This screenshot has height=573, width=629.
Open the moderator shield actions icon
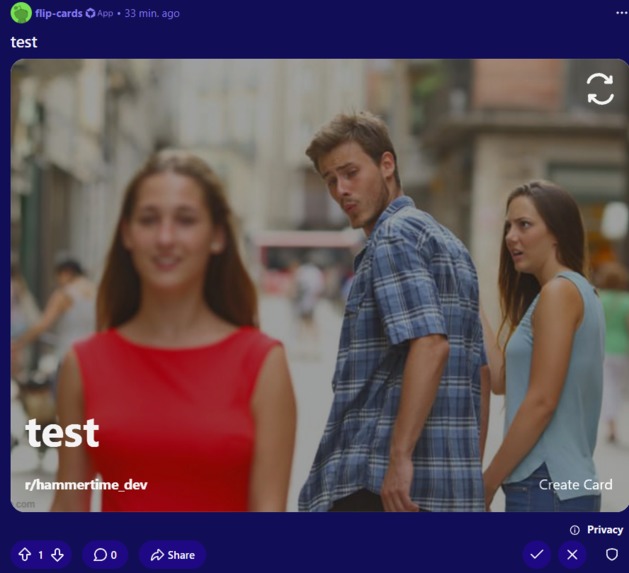point(611,555)
